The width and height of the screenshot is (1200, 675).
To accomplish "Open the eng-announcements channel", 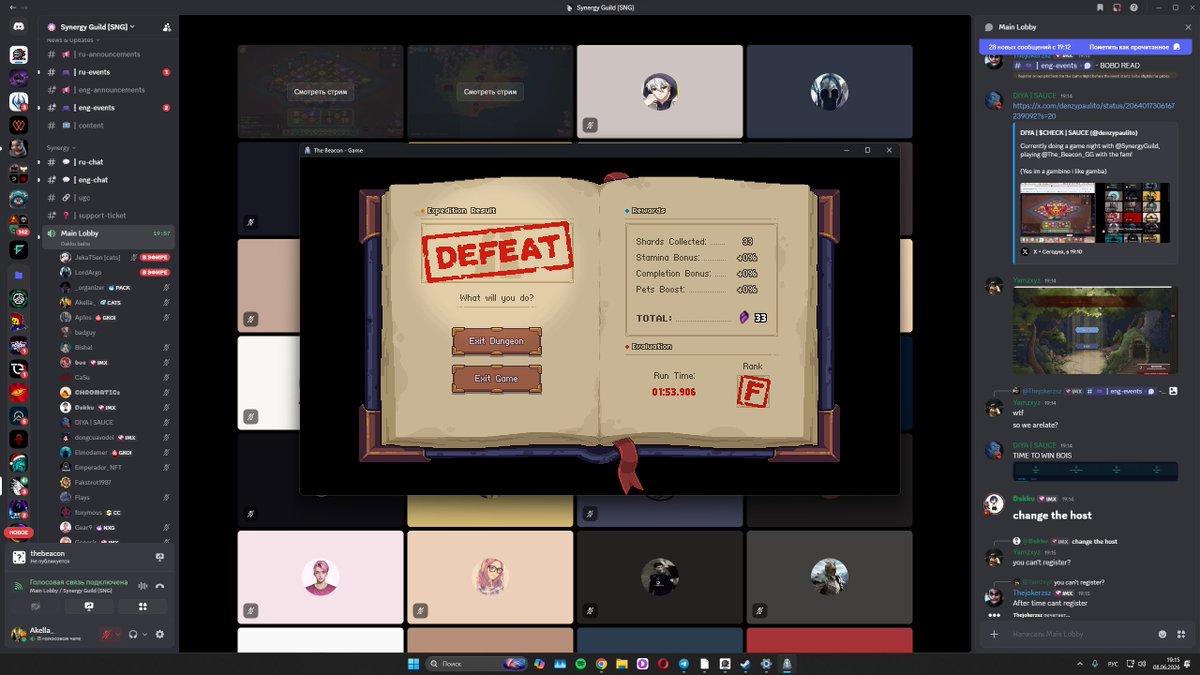I will 108,90.
